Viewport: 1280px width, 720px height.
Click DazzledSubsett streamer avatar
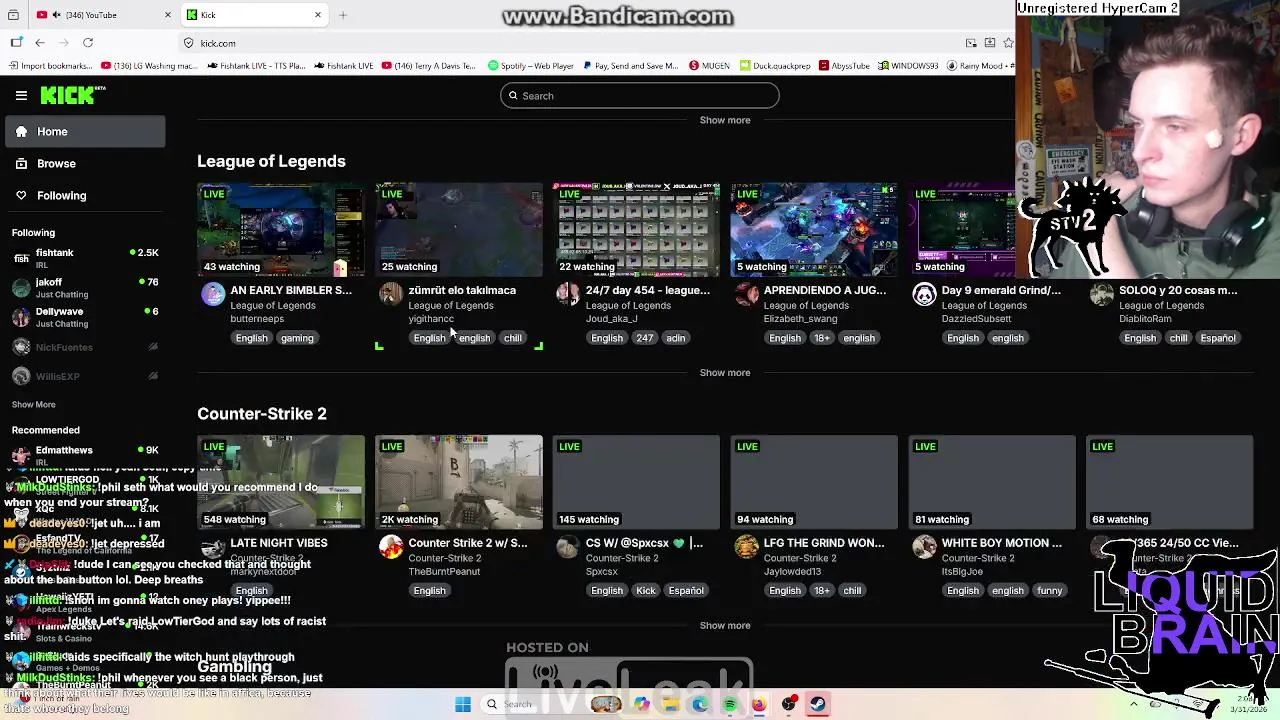point(924,294)
